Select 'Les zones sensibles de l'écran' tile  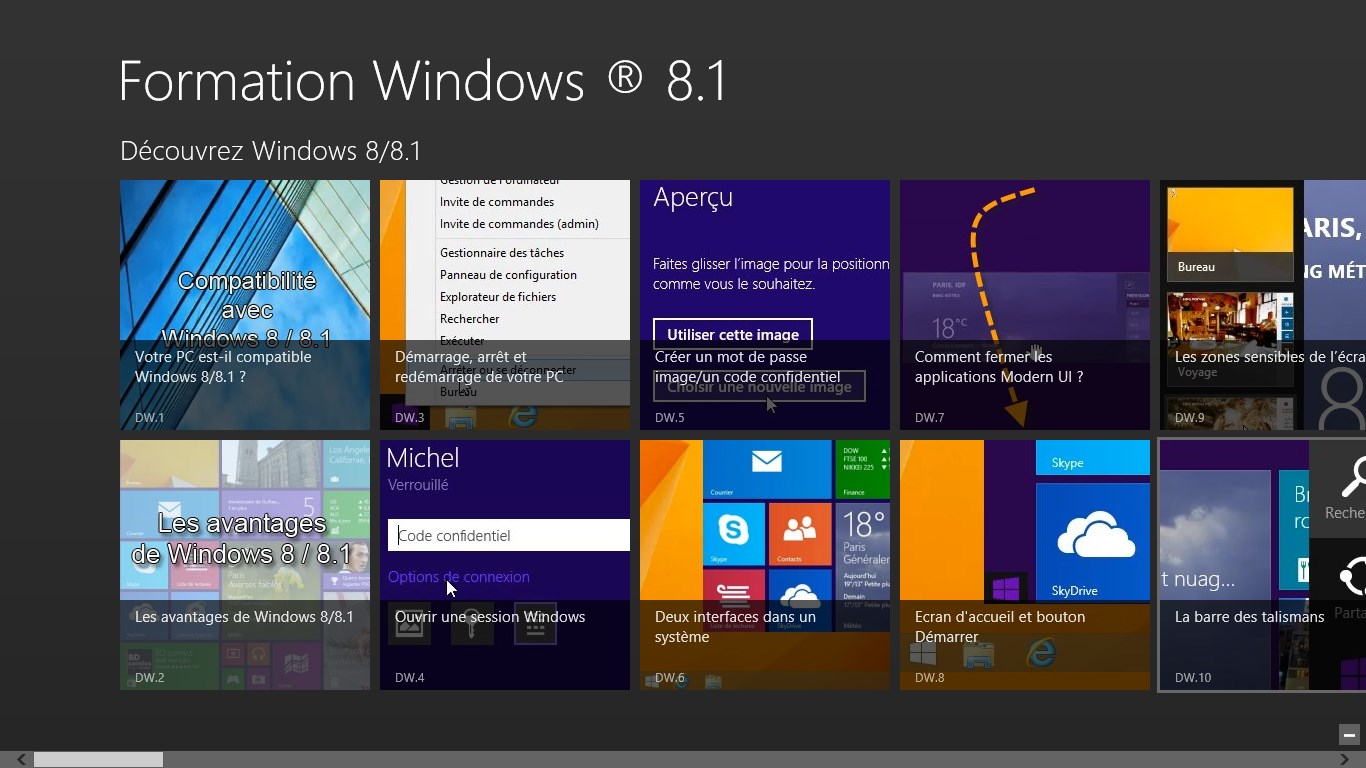(x=1262, y=305)
